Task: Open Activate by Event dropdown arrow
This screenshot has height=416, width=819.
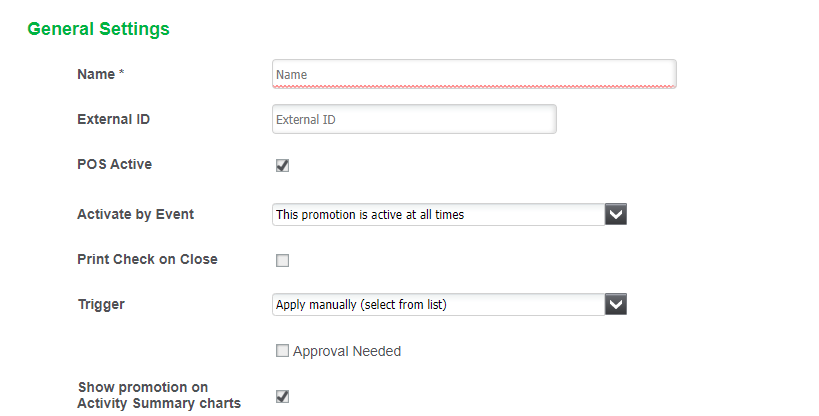Action: pyautogui.click(x=615, y=214)
